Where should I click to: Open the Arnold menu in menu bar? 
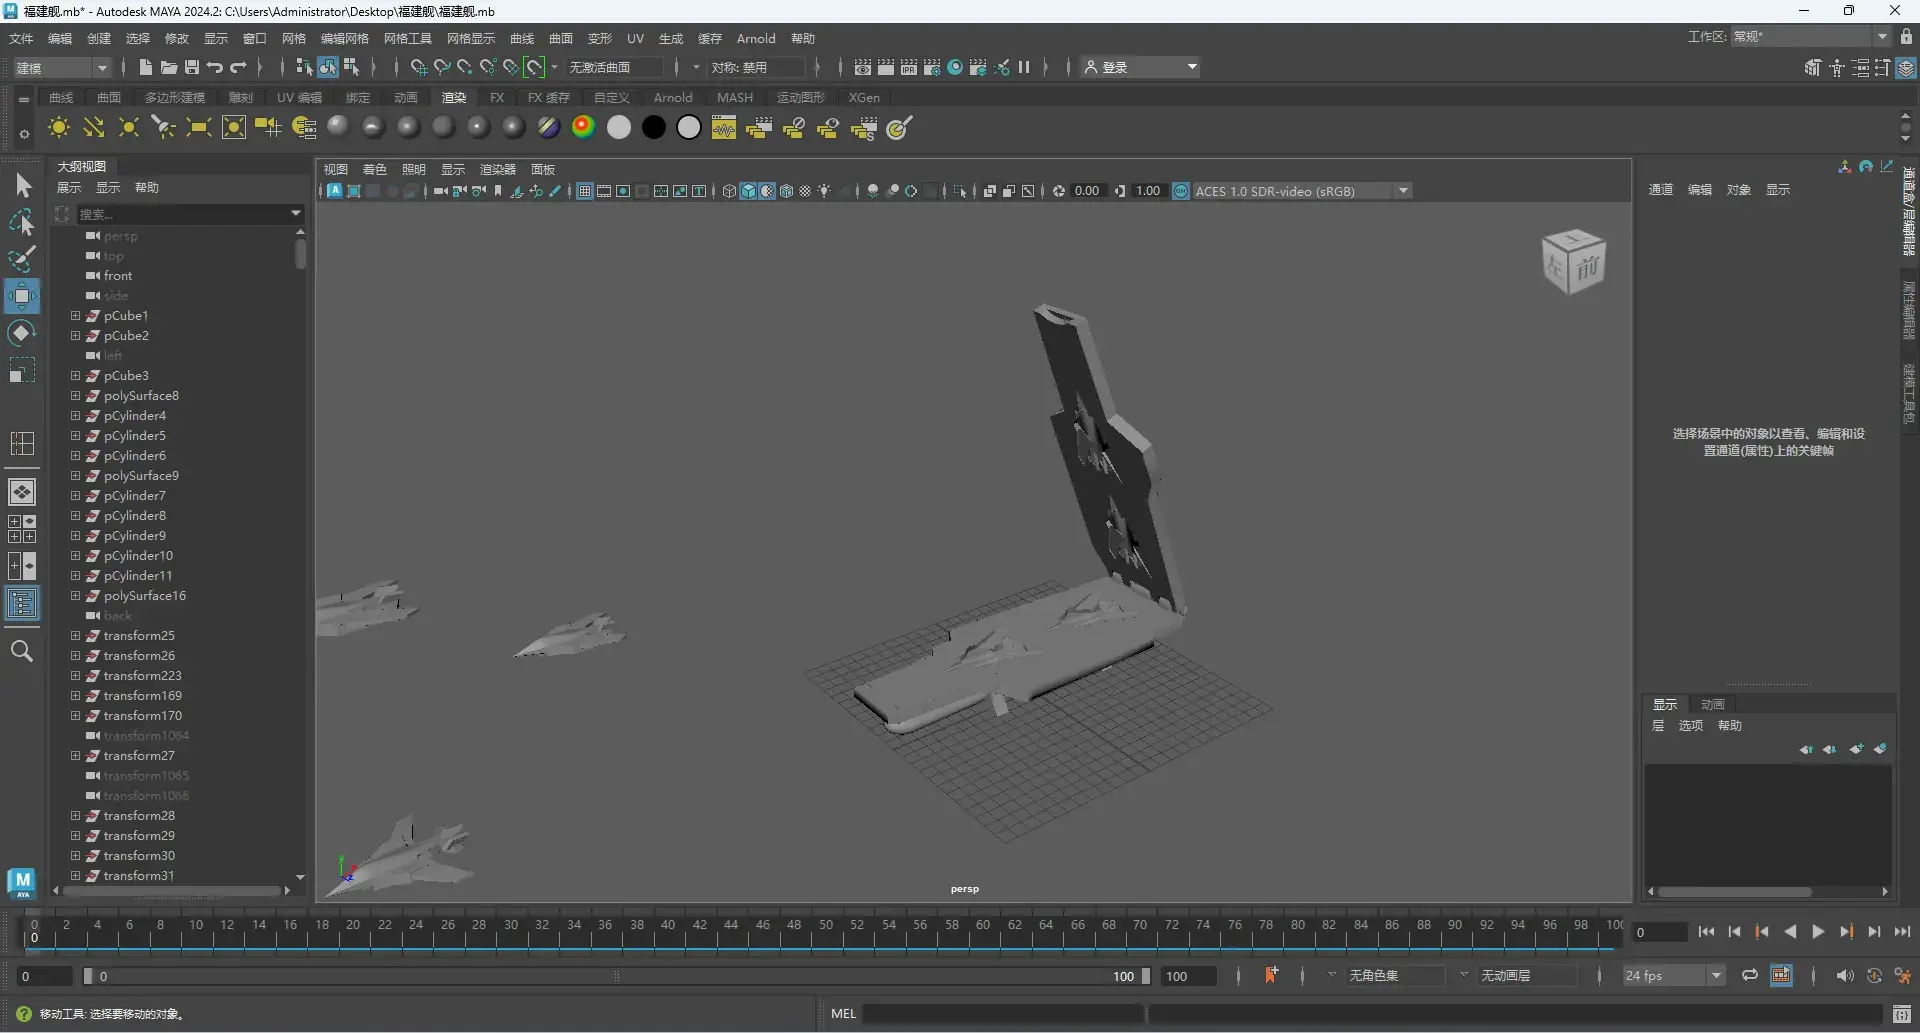(756, 38)
